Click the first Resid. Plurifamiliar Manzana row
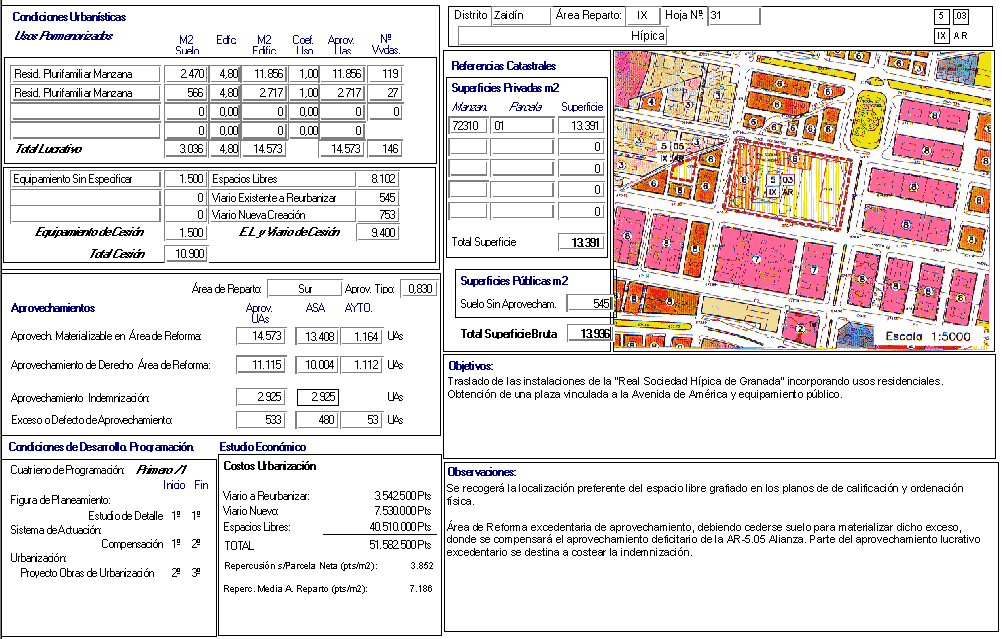 pos(86,74)
